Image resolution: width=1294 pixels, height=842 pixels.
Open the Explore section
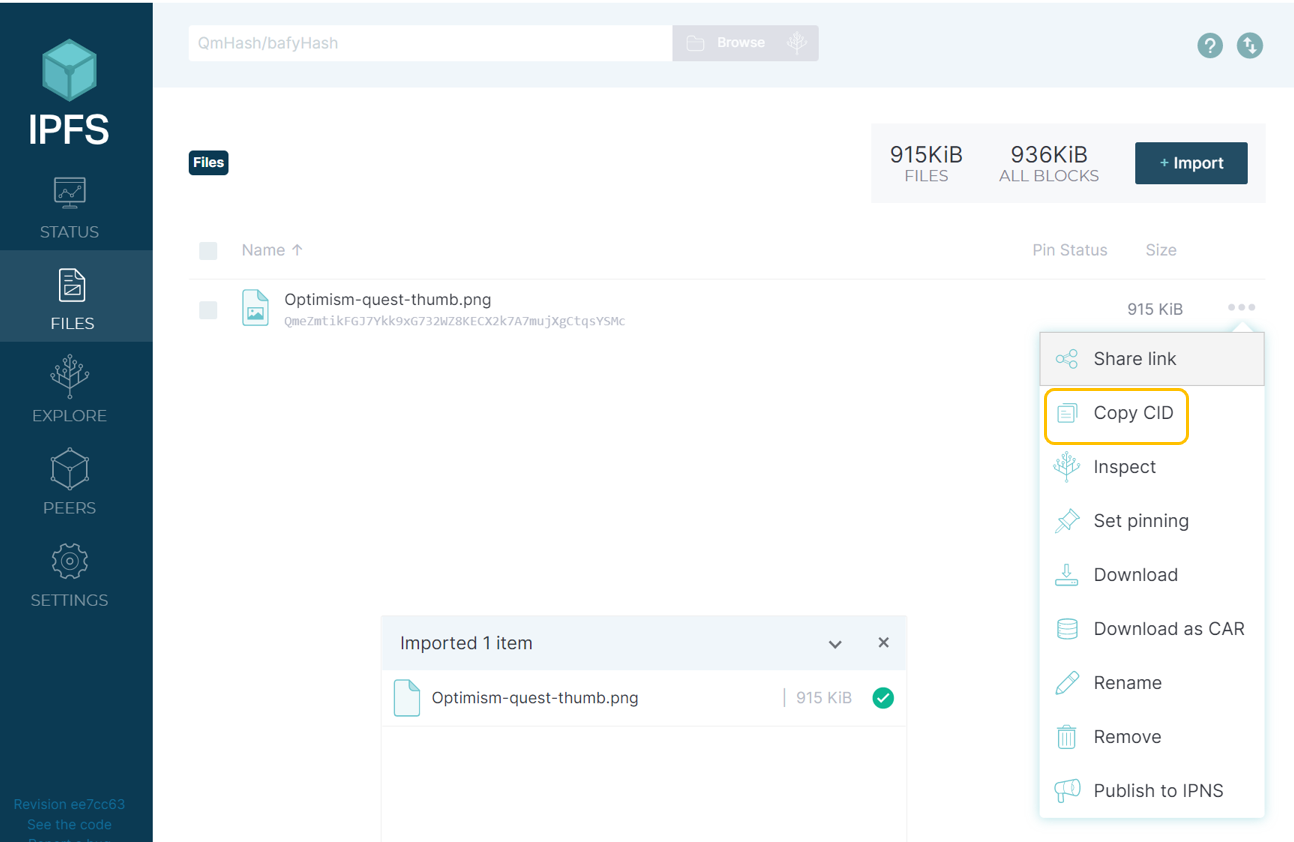(x=69, y=390)
